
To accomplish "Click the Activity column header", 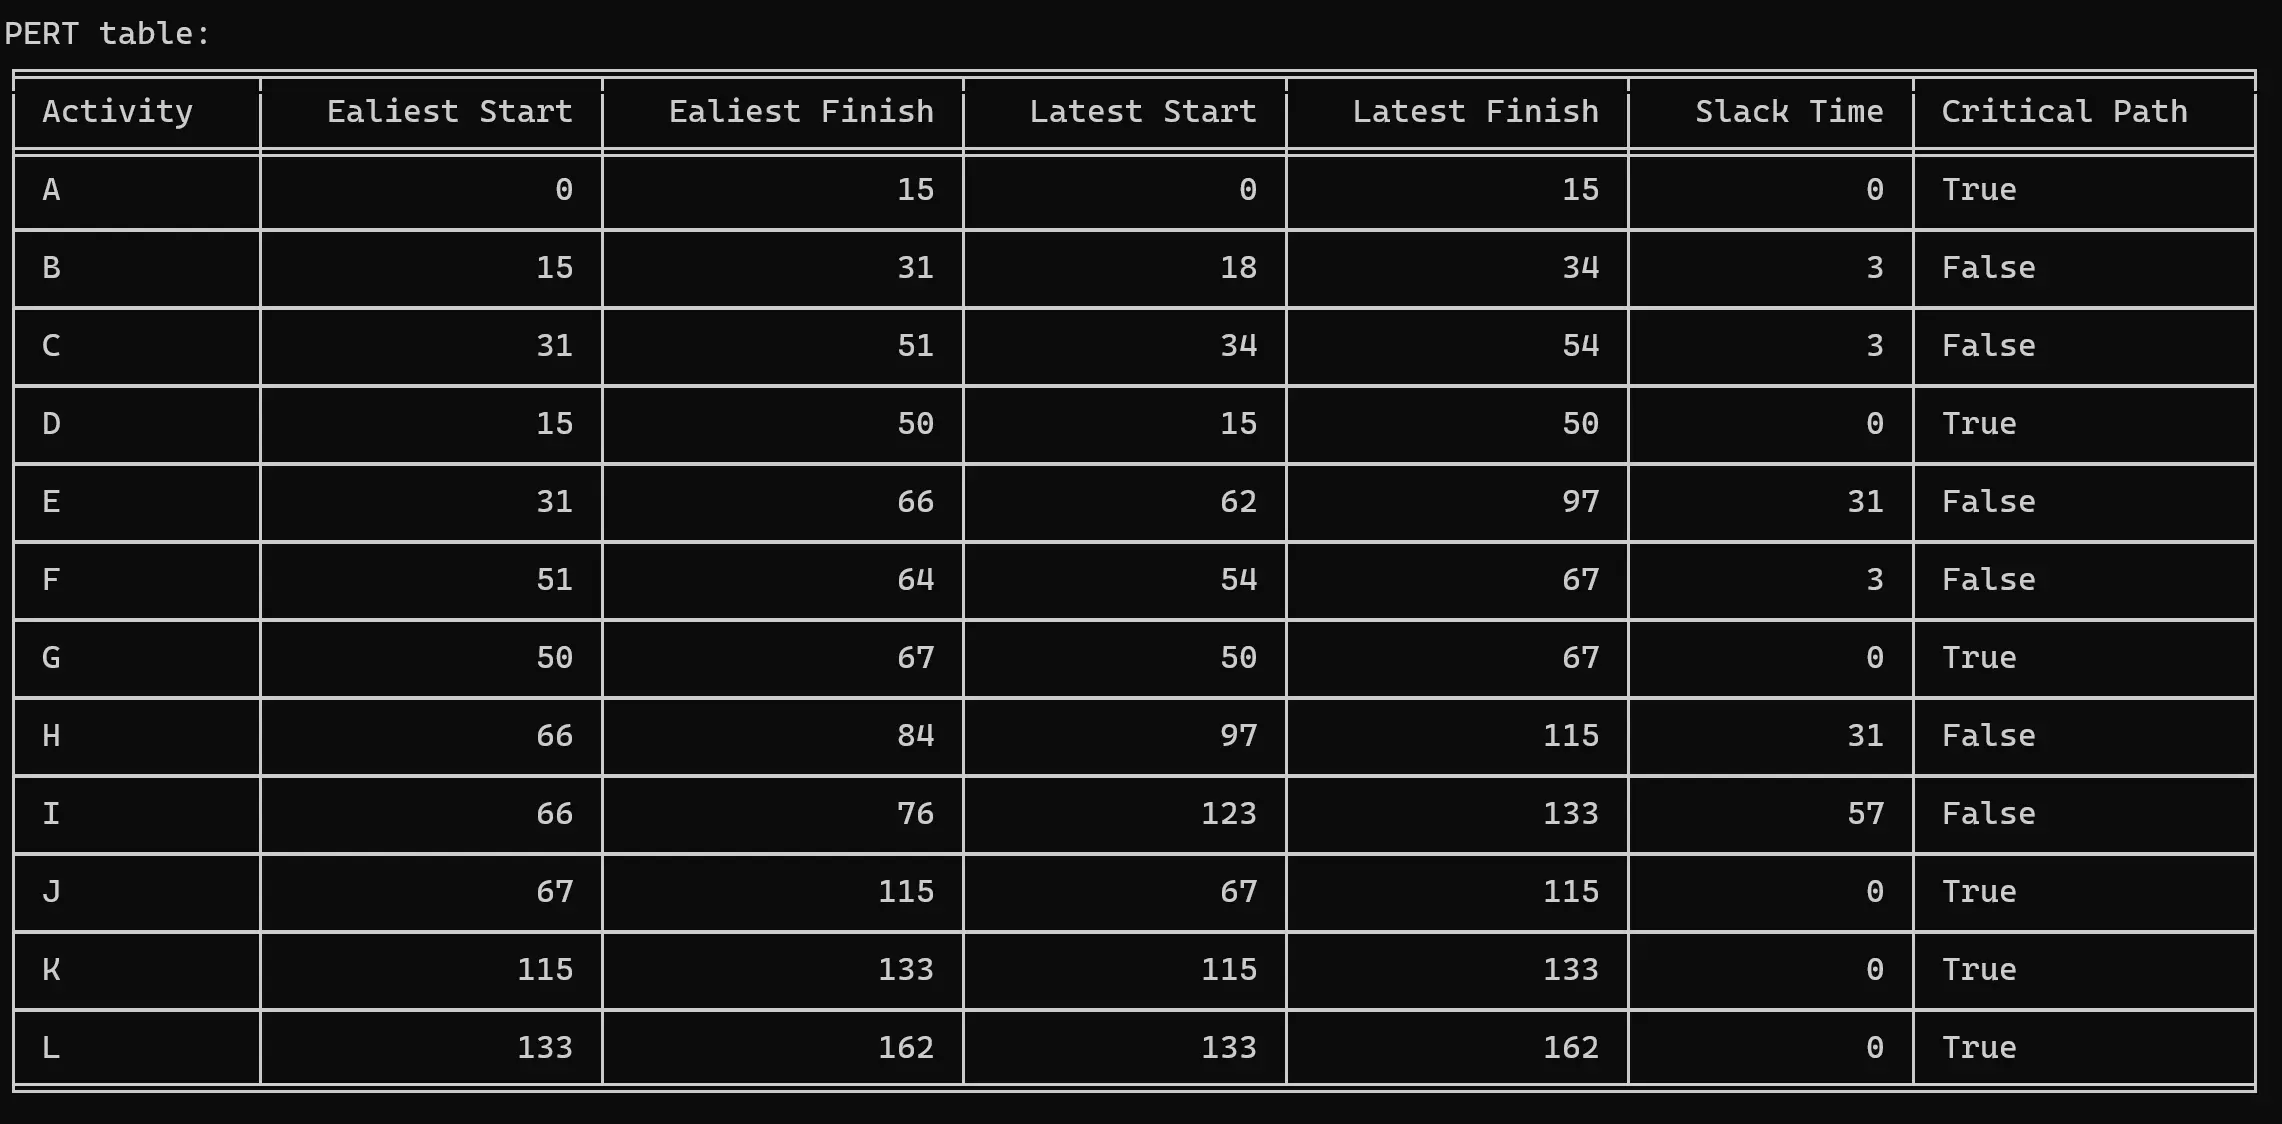I will (117, 112).
